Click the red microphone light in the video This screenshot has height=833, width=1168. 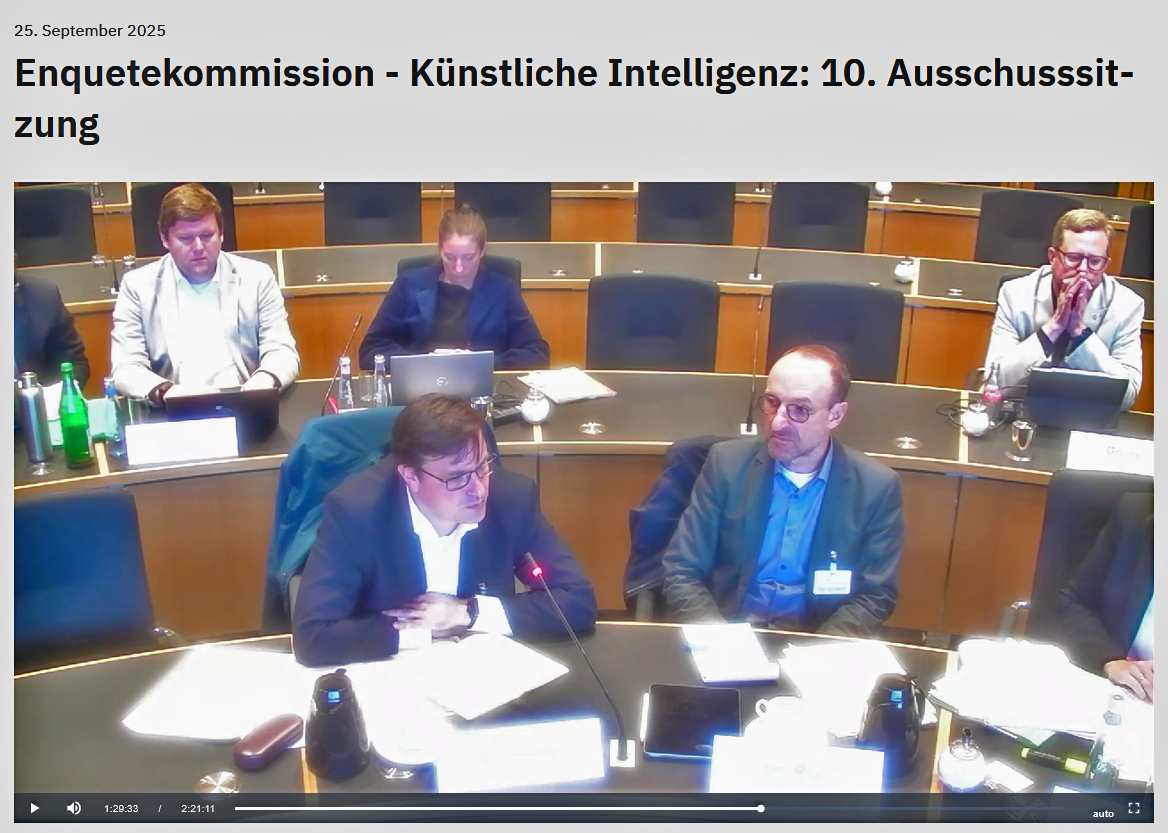[x=536, y=572]
